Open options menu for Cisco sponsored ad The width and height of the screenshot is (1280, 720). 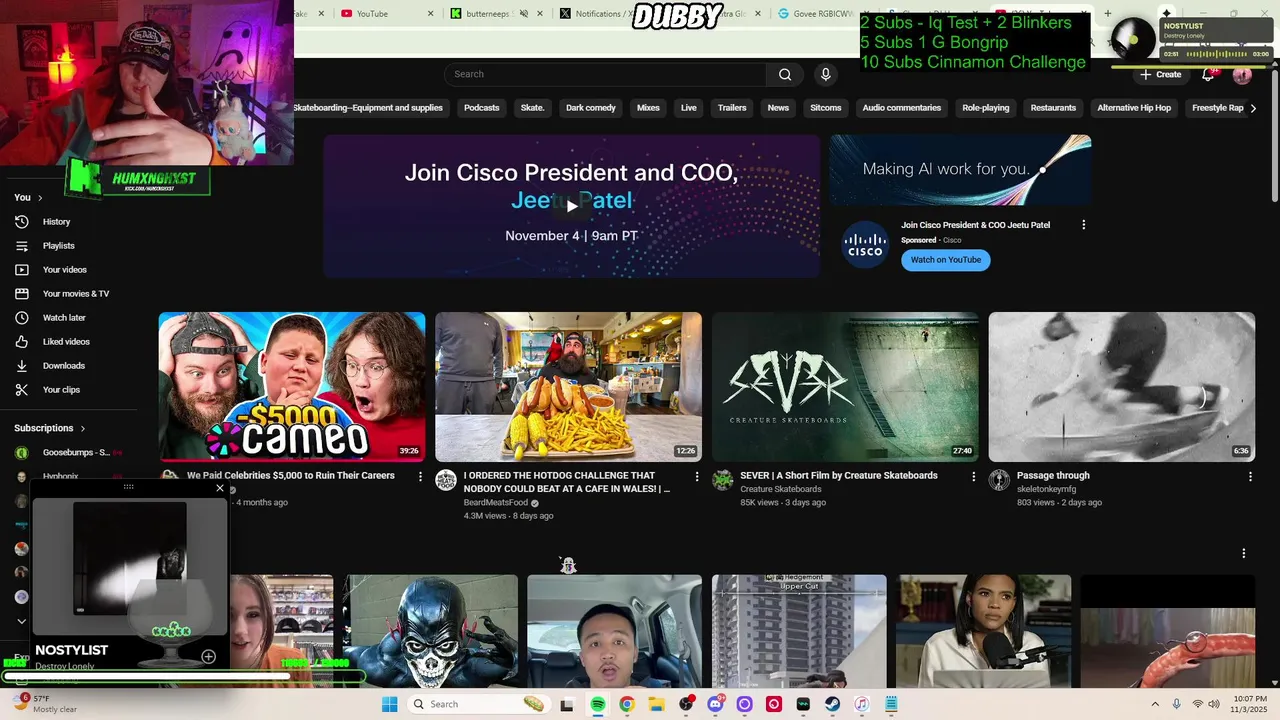tap(1083, 225)
